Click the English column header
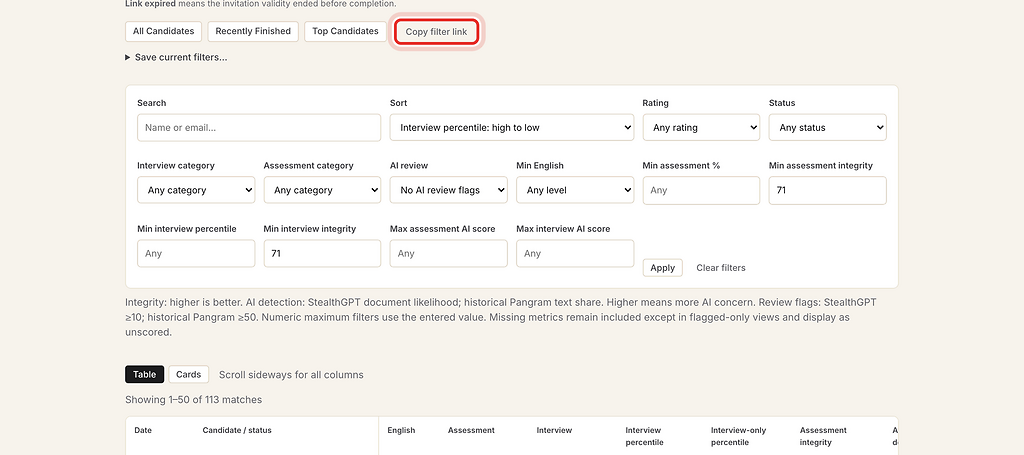Image resolution: width=1024 pixels, height=455 pixels. (401, 431)
